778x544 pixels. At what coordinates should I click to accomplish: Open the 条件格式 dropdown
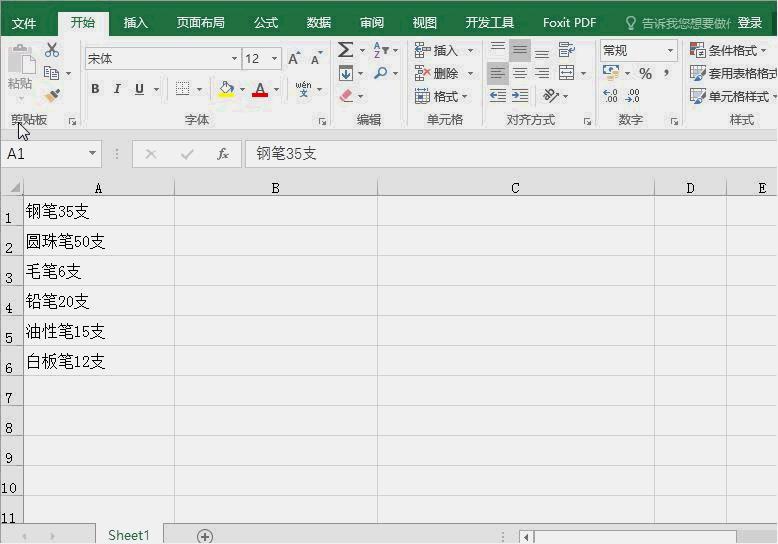pyautogui.click(x=728, y=50)
